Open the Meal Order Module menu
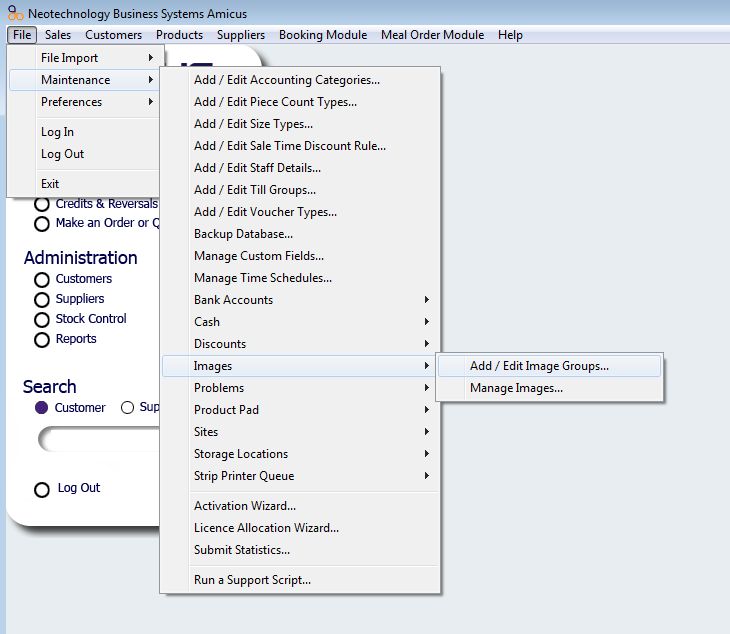 pos(432,35)
